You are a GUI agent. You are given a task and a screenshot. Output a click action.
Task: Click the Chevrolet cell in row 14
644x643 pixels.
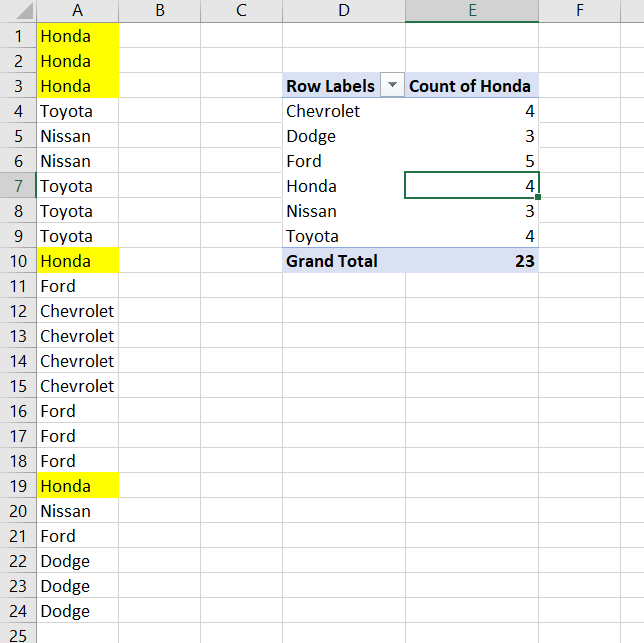(x=78, y=361)
